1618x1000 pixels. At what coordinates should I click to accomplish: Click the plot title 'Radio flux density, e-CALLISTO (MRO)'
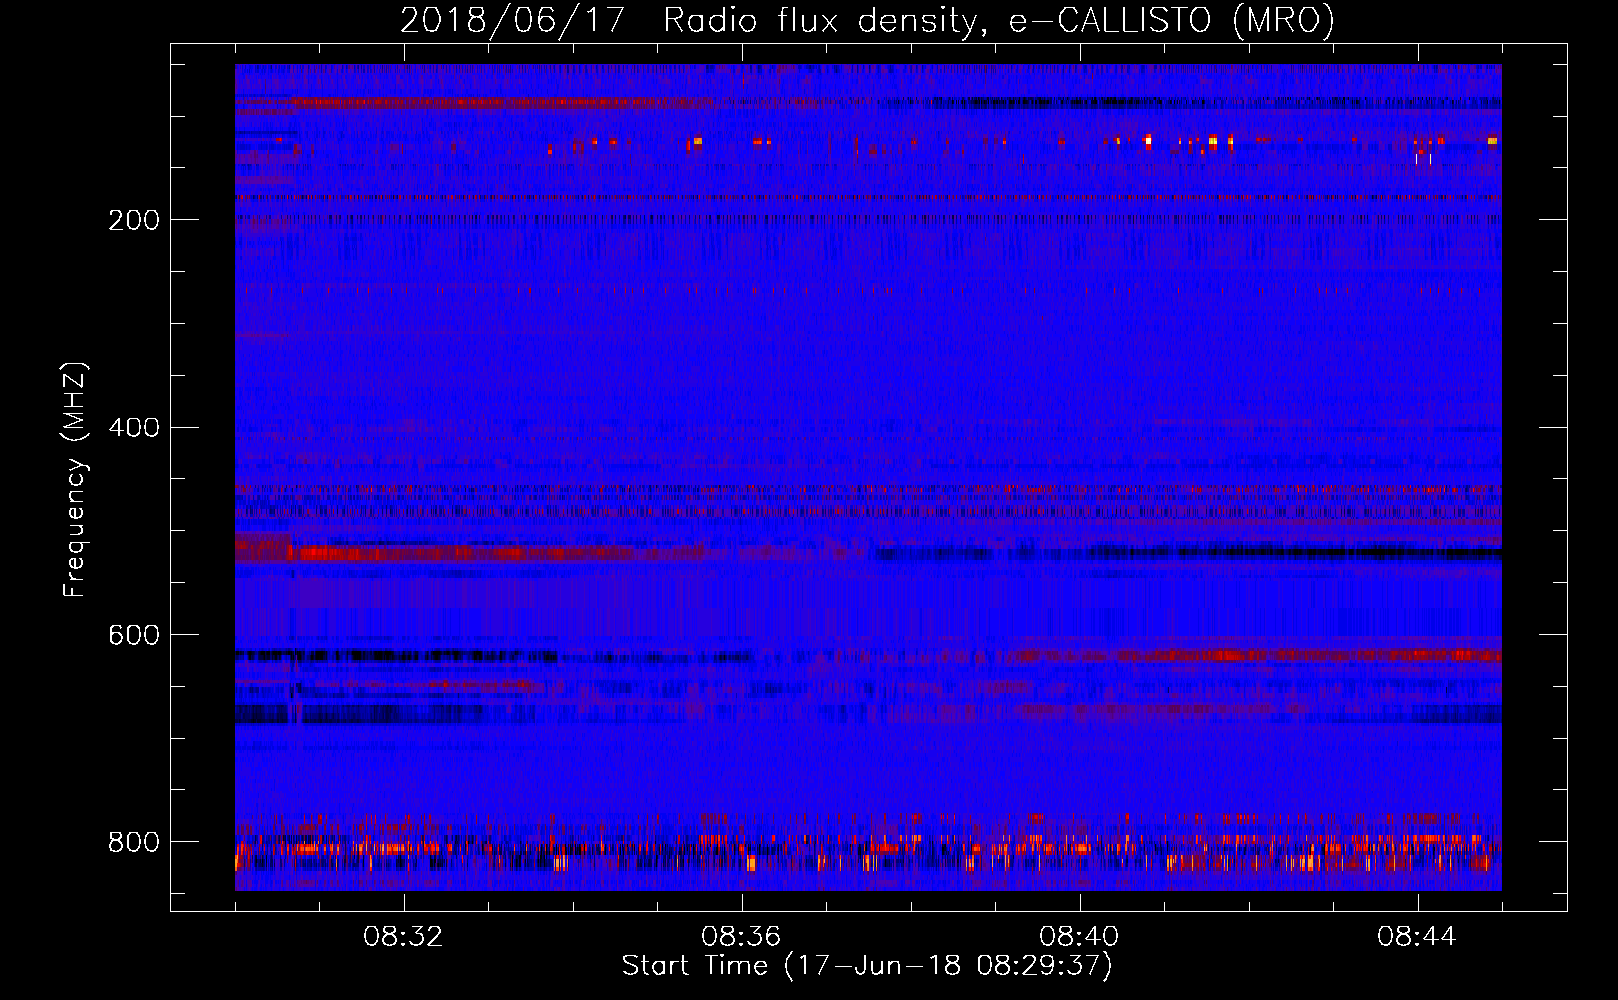coord(999,21)
